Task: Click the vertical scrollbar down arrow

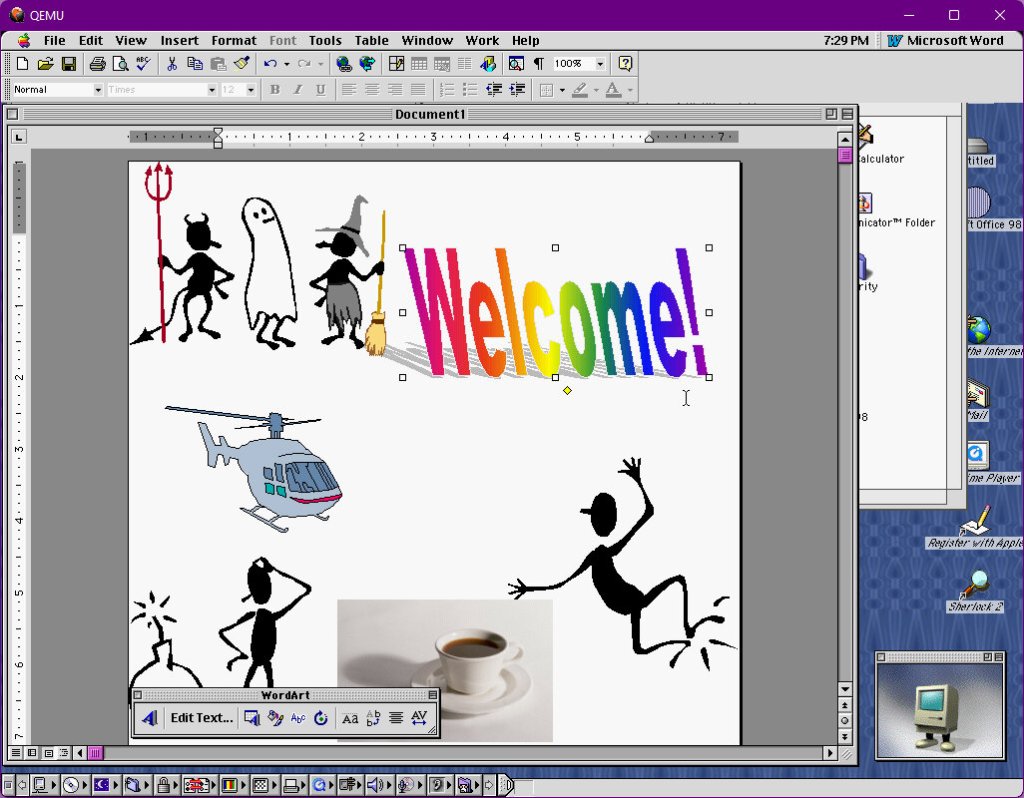Action: point(845,690)
